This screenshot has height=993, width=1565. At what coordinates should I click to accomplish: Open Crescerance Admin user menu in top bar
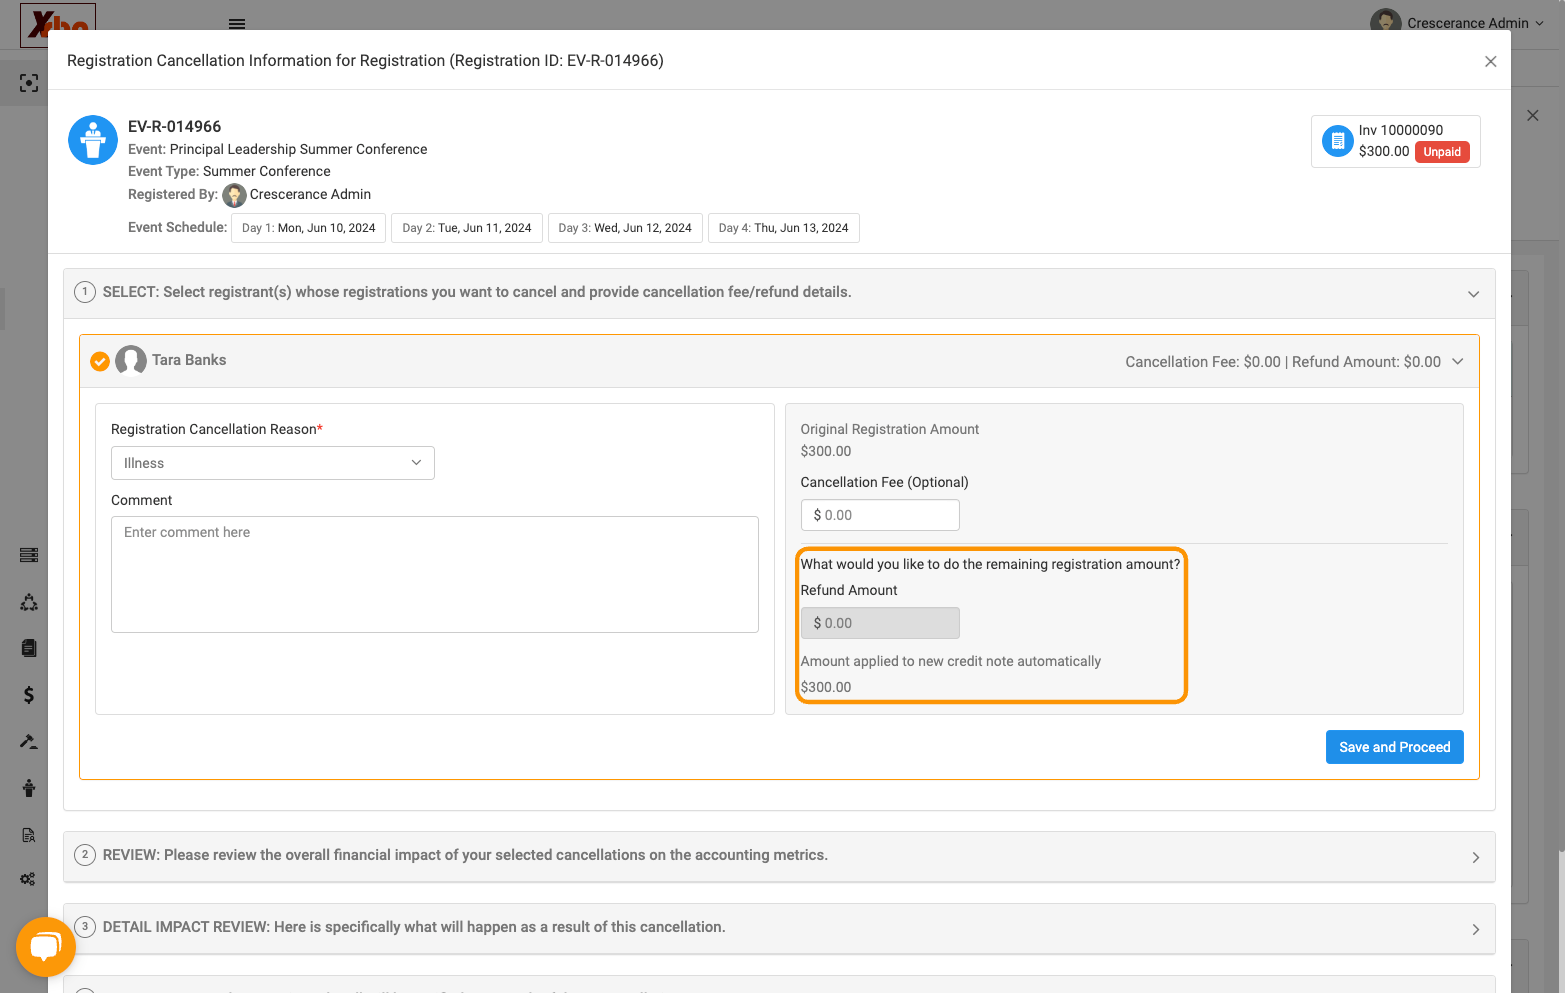pyautogui.click(x=1457, y=22)
